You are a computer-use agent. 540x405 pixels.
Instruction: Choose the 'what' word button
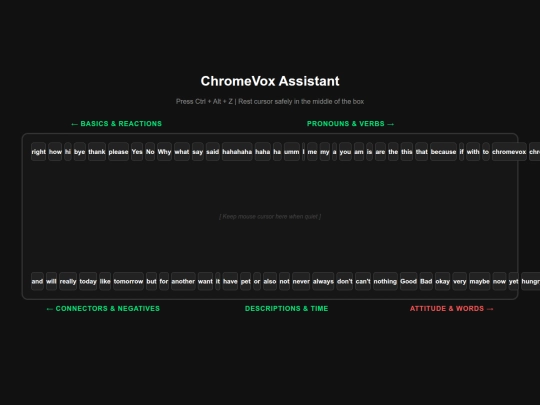coord(182,152)
